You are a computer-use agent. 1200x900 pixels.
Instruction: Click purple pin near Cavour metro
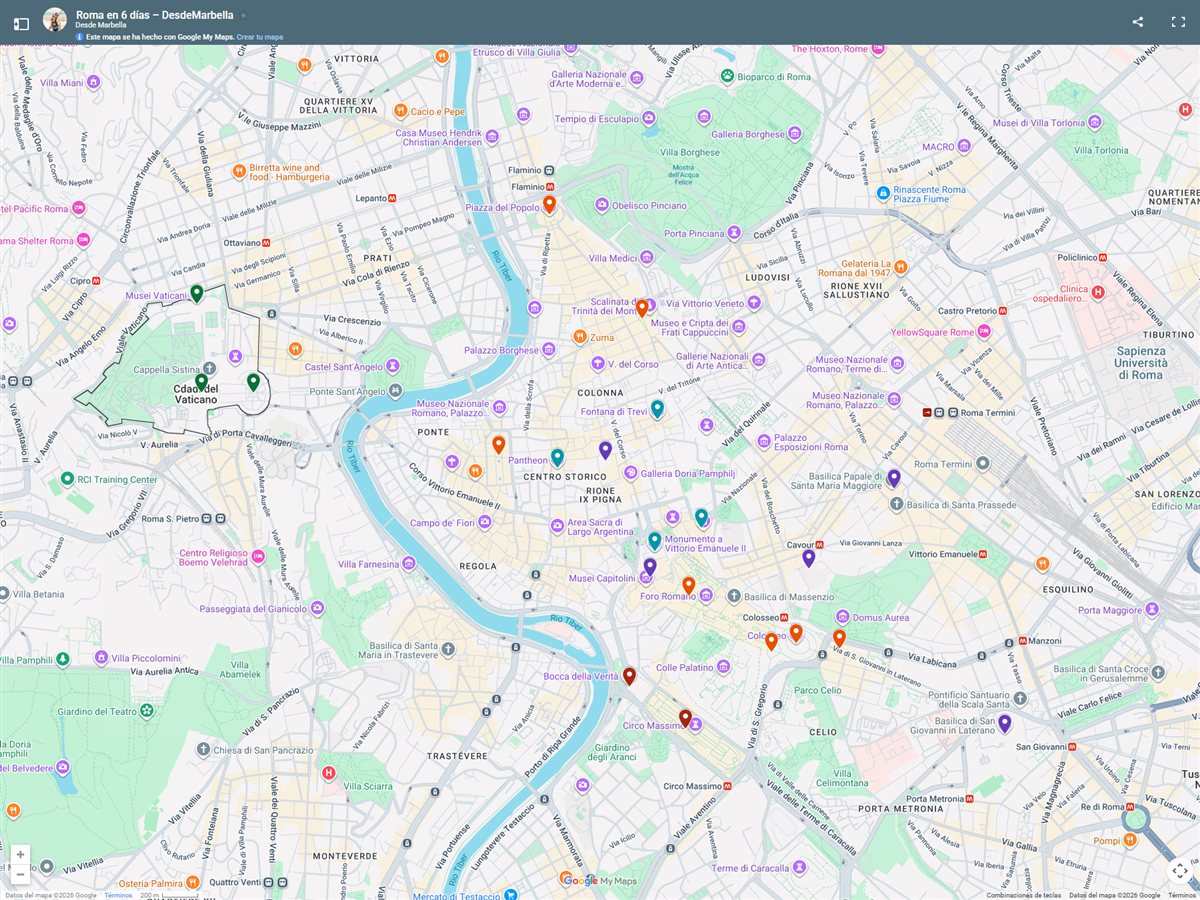(x=809, y=558)
